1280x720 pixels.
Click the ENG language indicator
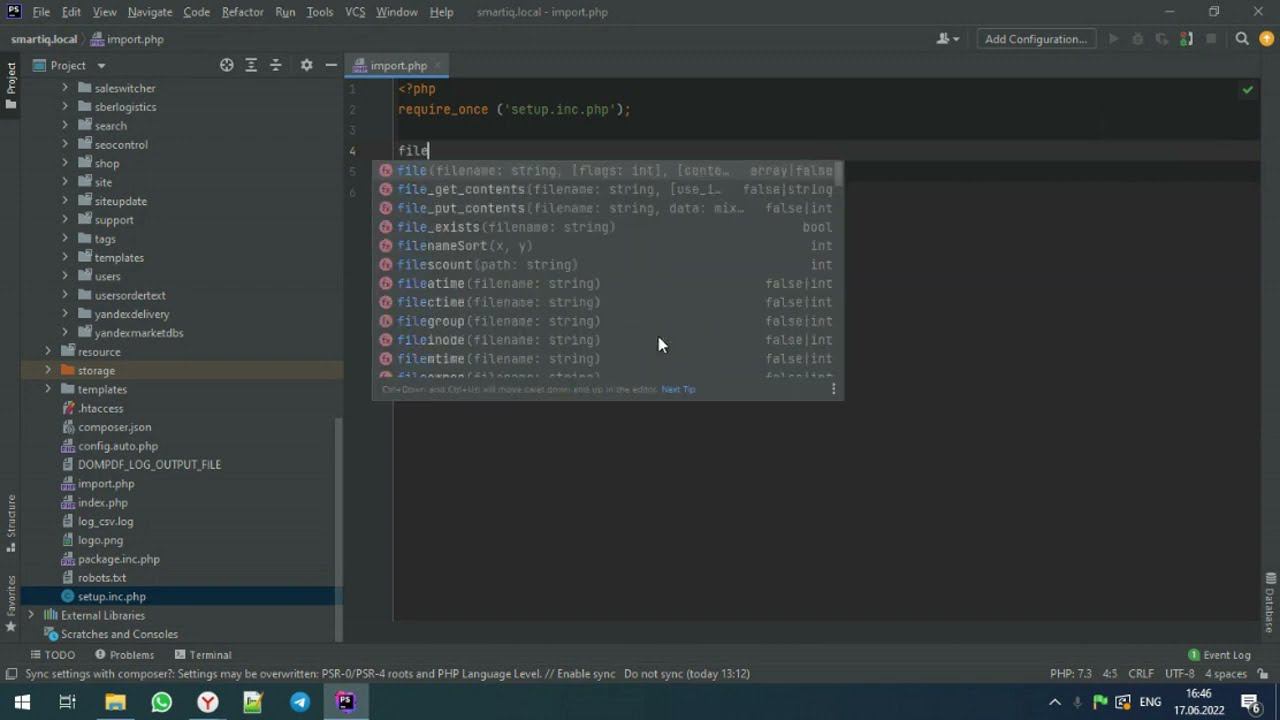tap(1150, 702)
